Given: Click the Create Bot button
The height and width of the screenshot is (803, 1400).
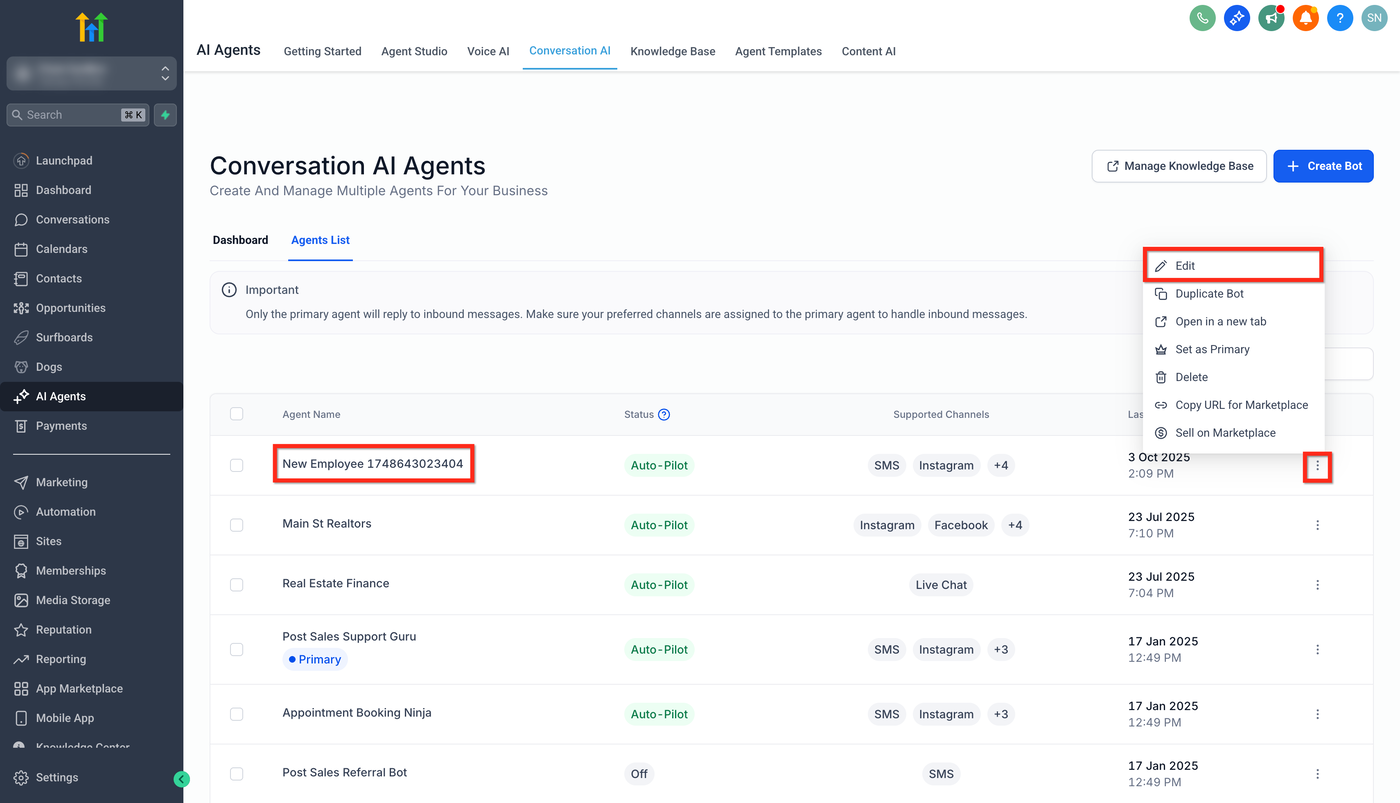Looking at the screenshot, I should (x=1323, y=166).
